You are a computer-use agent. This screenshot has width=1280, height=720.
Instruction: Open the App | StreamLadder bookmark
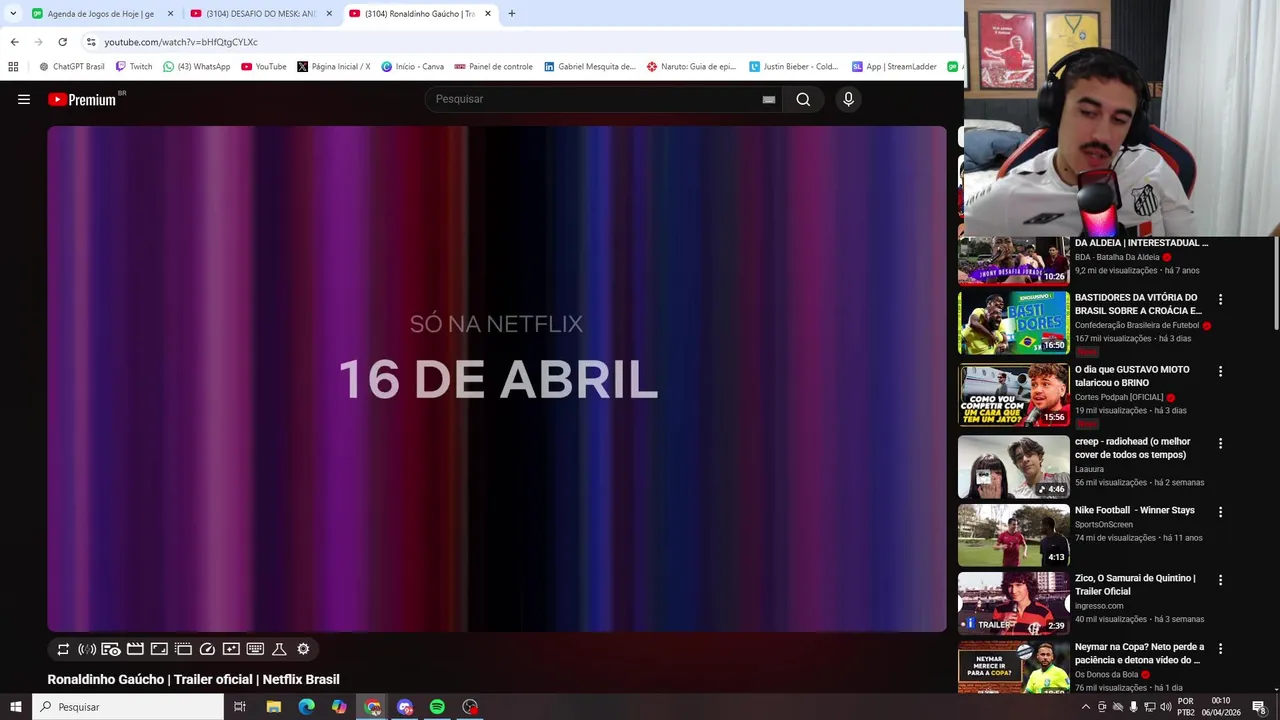pyautogui.click(x=894, y=67)
